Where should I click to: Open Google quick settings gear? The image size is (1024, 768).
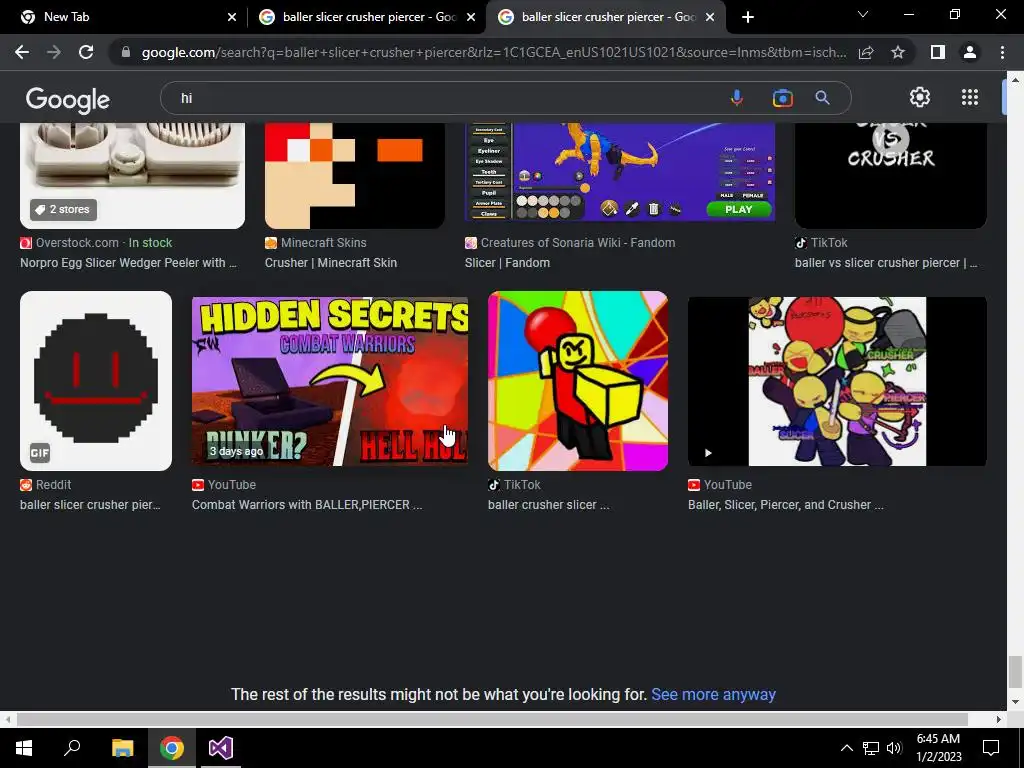pos(920,97)
